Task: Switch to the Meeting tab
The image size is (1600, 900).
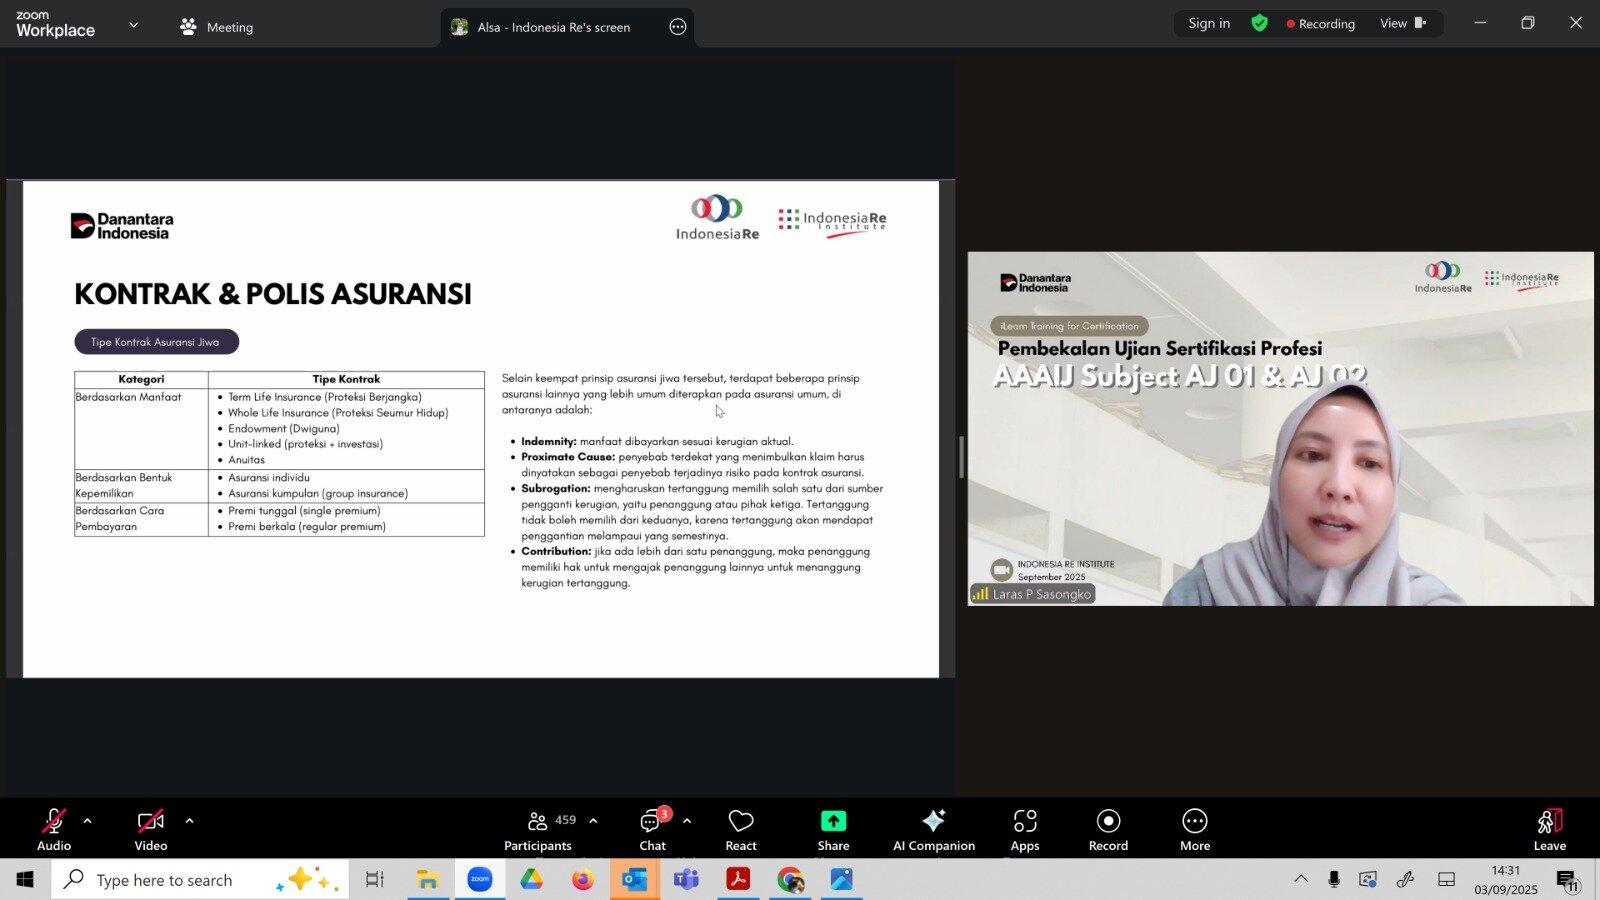Action: click(x=217, y=27)
